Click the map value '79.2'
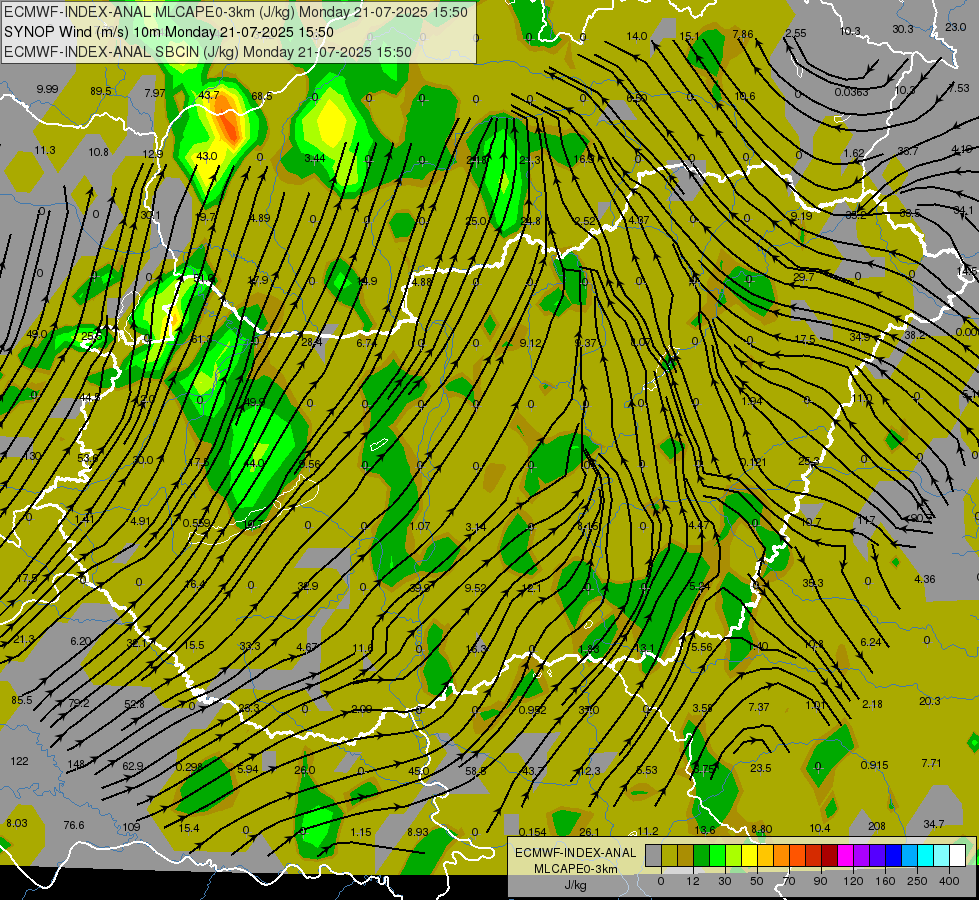The image size is (979, 900). (79, 703)
